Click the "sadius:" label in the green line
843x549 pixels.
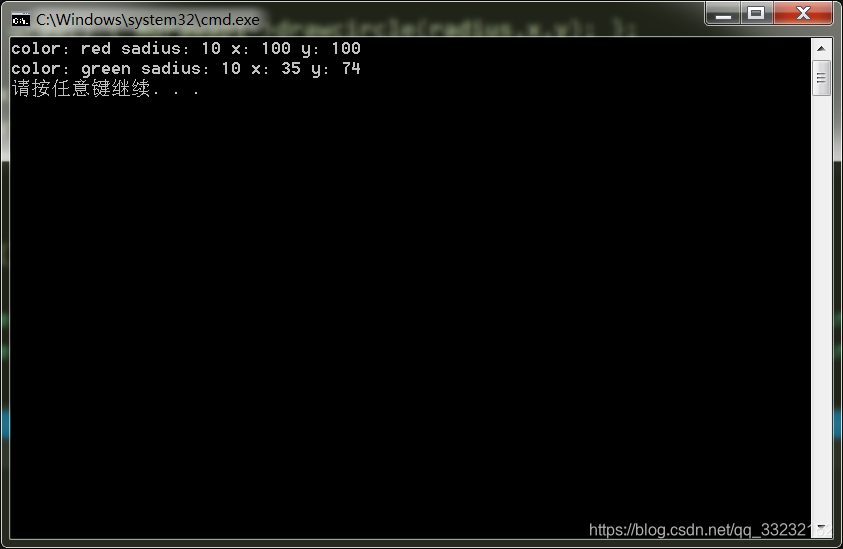(x=175, y=68)
